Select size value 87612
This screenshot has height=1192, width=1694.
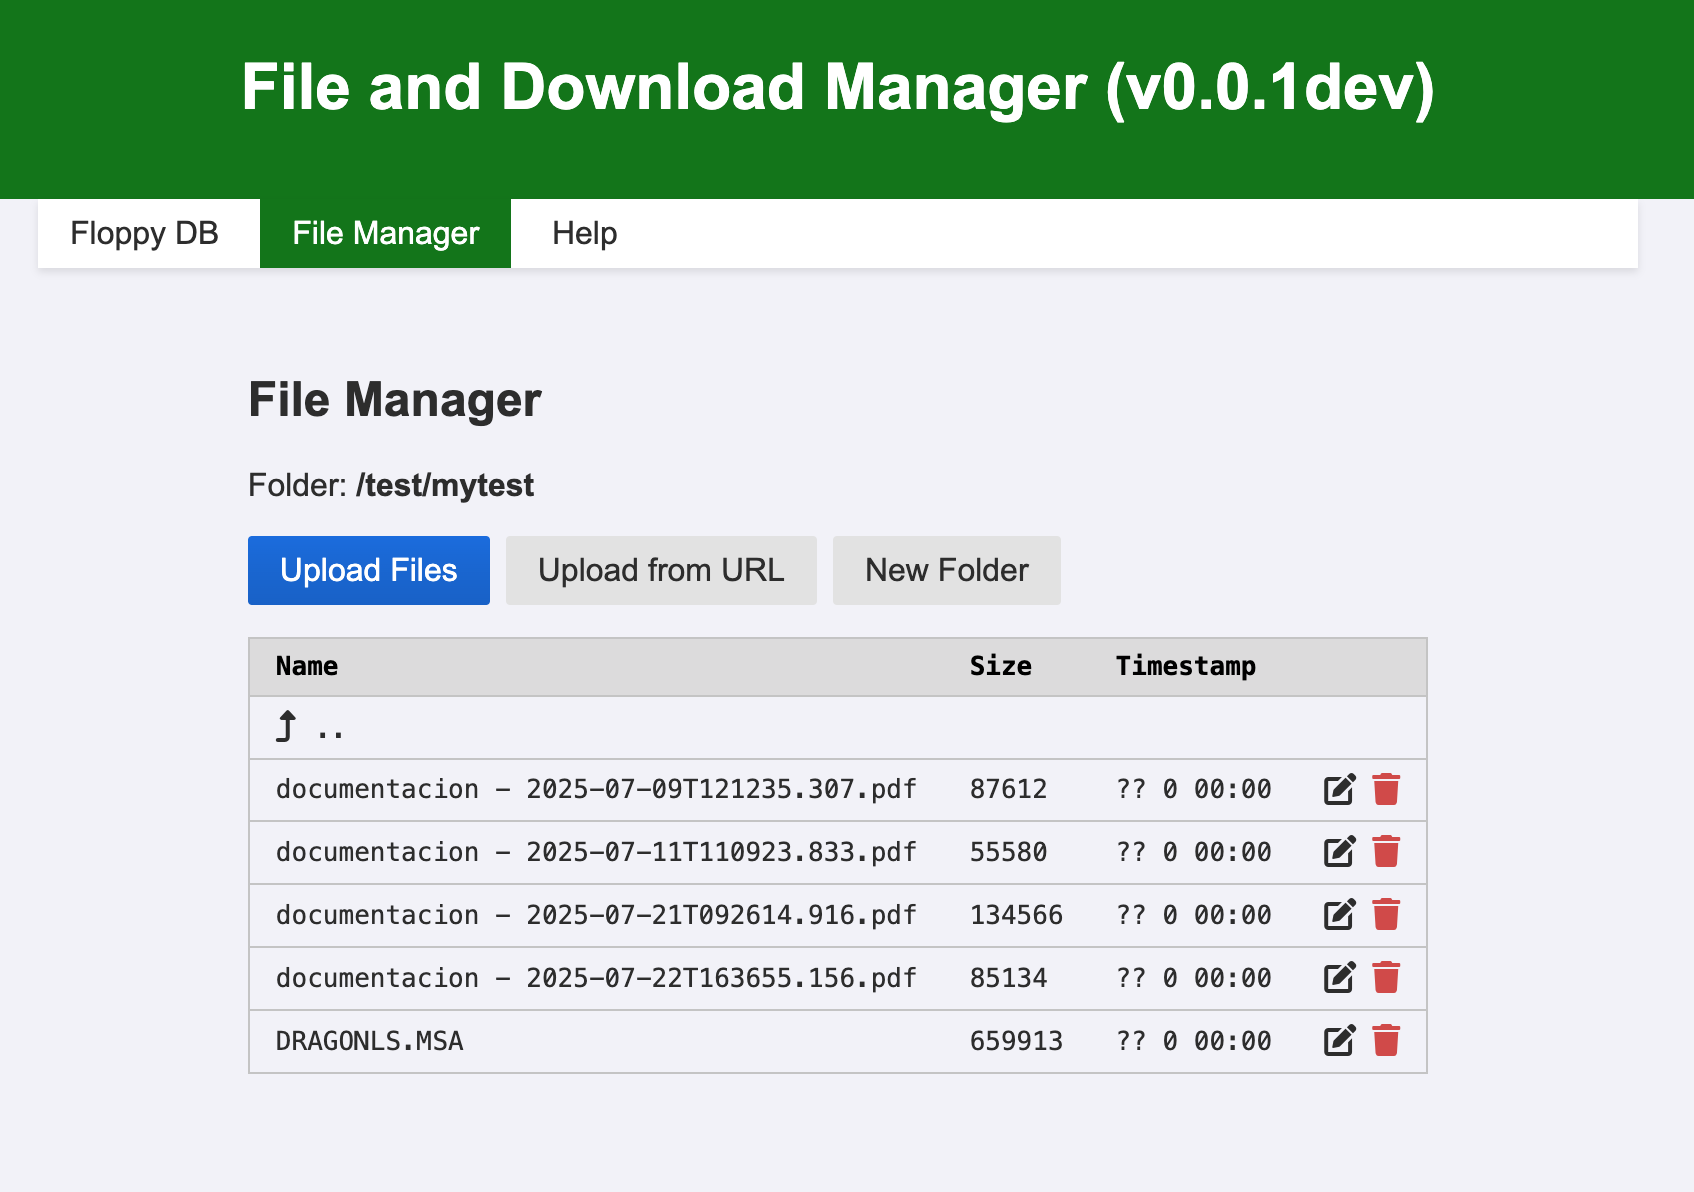pos(1008,789)
